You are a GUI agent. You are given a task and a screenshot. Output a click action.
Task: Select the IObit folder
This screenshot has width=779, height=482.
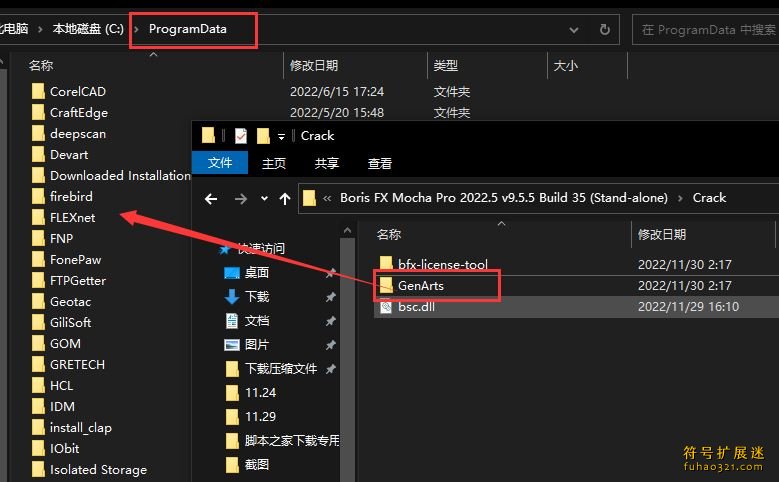click(55, 449)
